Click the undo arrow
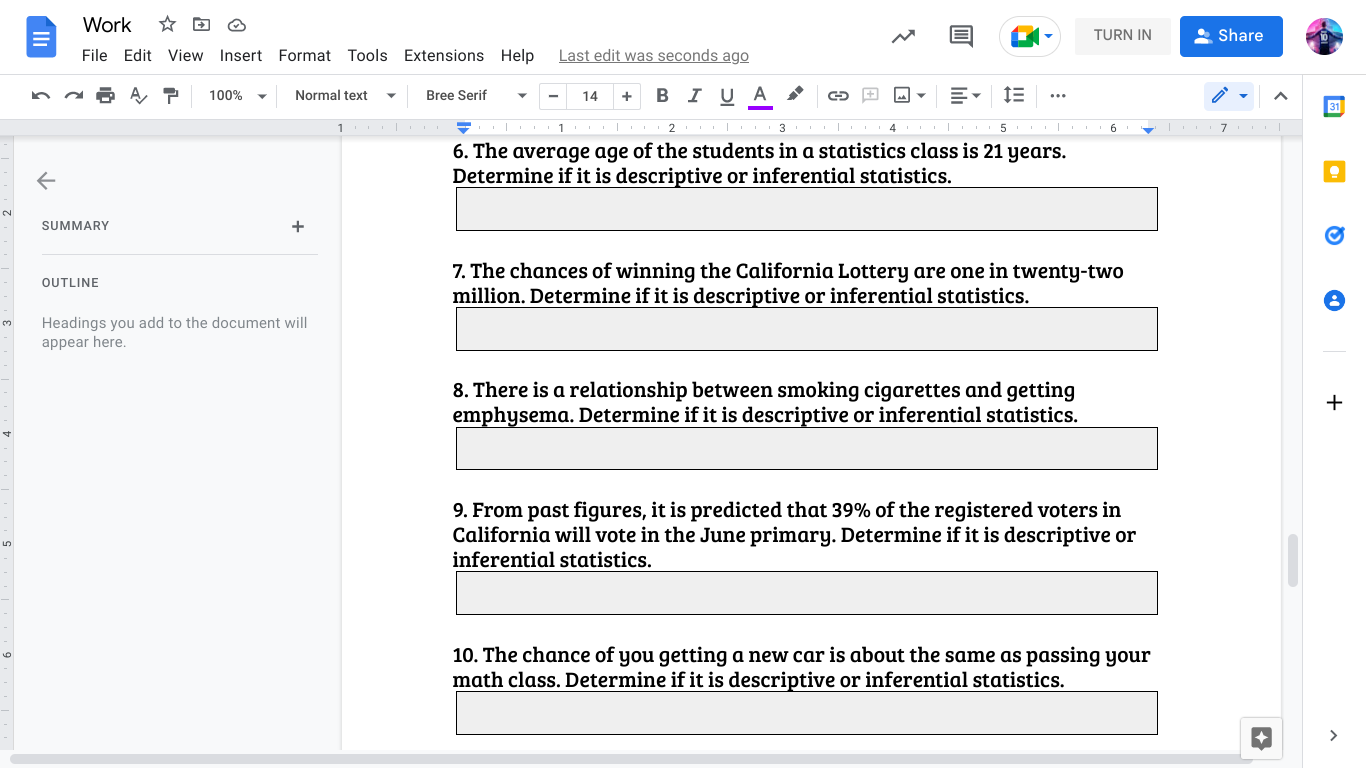Screen dimensions: 1366x768 (x=41, y=96)
